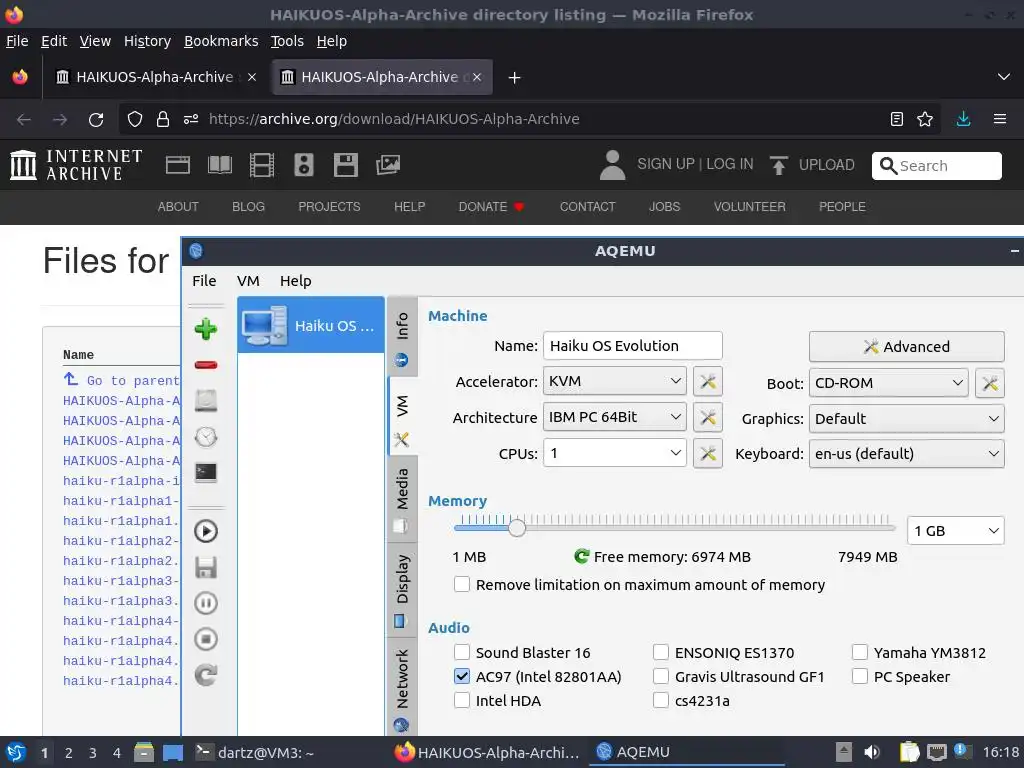Enable Intel HDA audio card
Screen dimensions: 1024x768
tap(462, 700)
